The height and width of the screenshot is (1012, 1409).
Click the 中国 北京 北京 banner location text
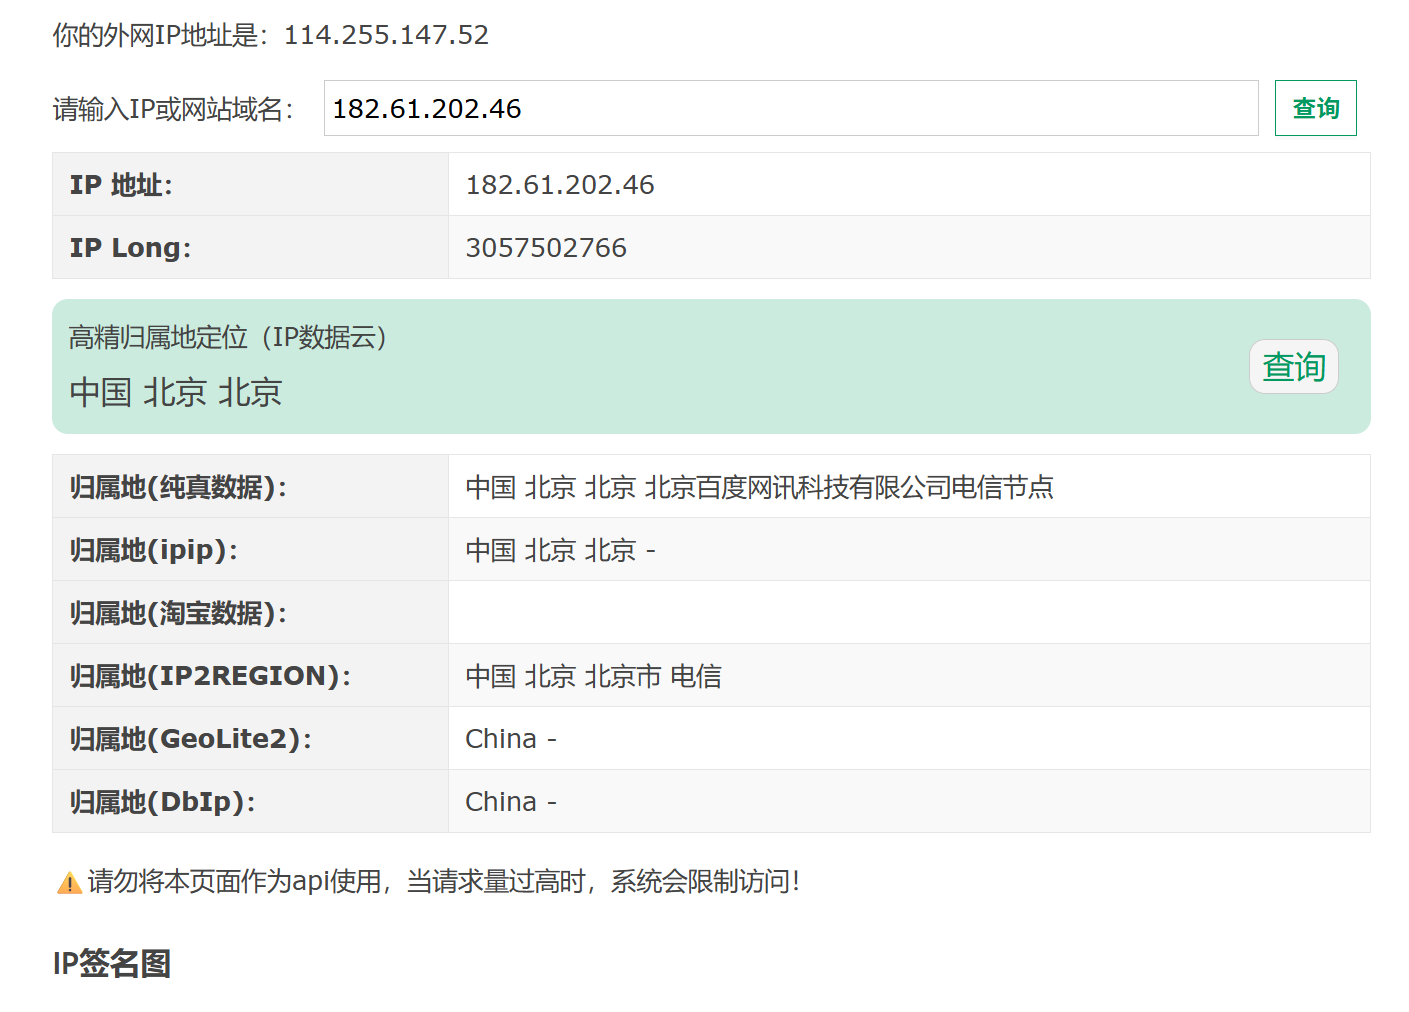(x=176, y=392)
